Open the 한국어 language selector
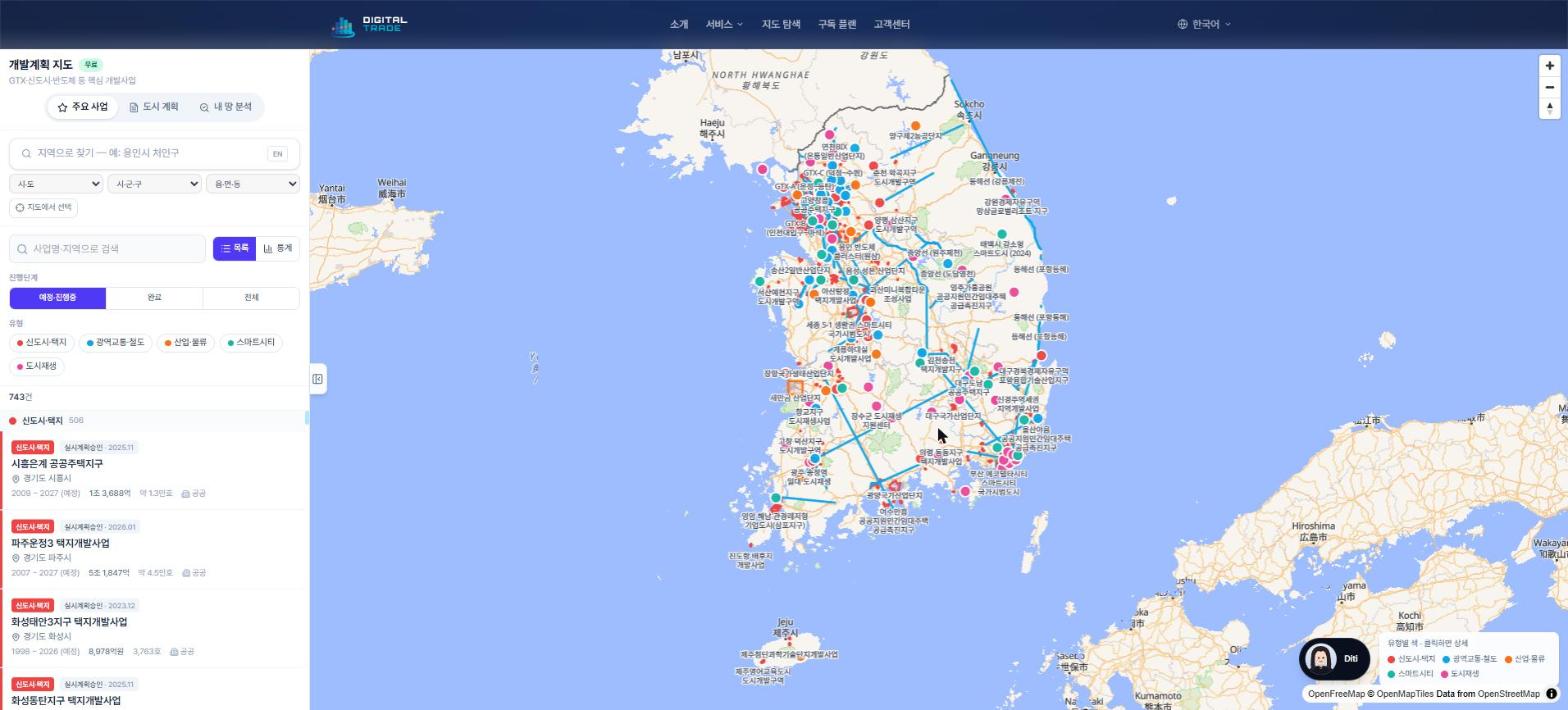This screenshot has width=1568, height=710. (x=1204, y=24)
